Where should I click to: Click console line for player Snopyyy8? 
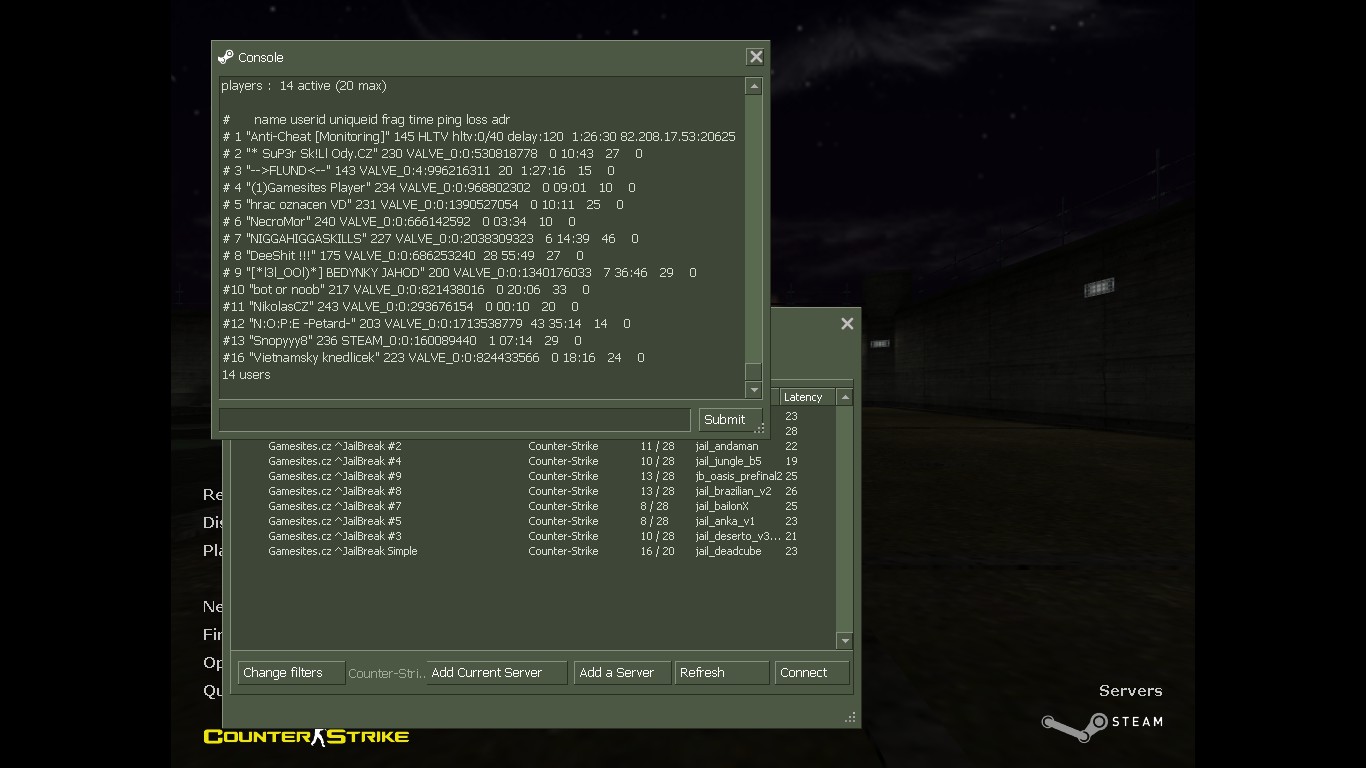coord(402,340)
